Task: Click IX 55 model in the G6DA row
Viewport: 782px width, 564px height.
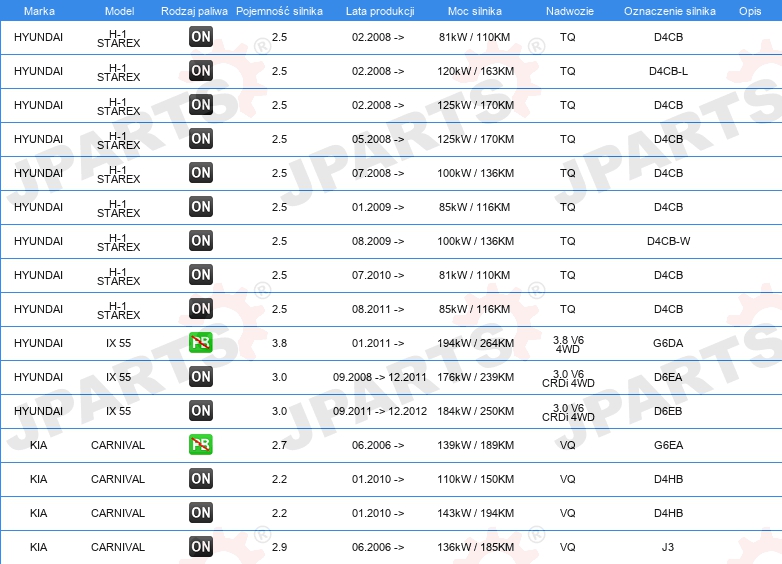Action: (x=118, y=343)
